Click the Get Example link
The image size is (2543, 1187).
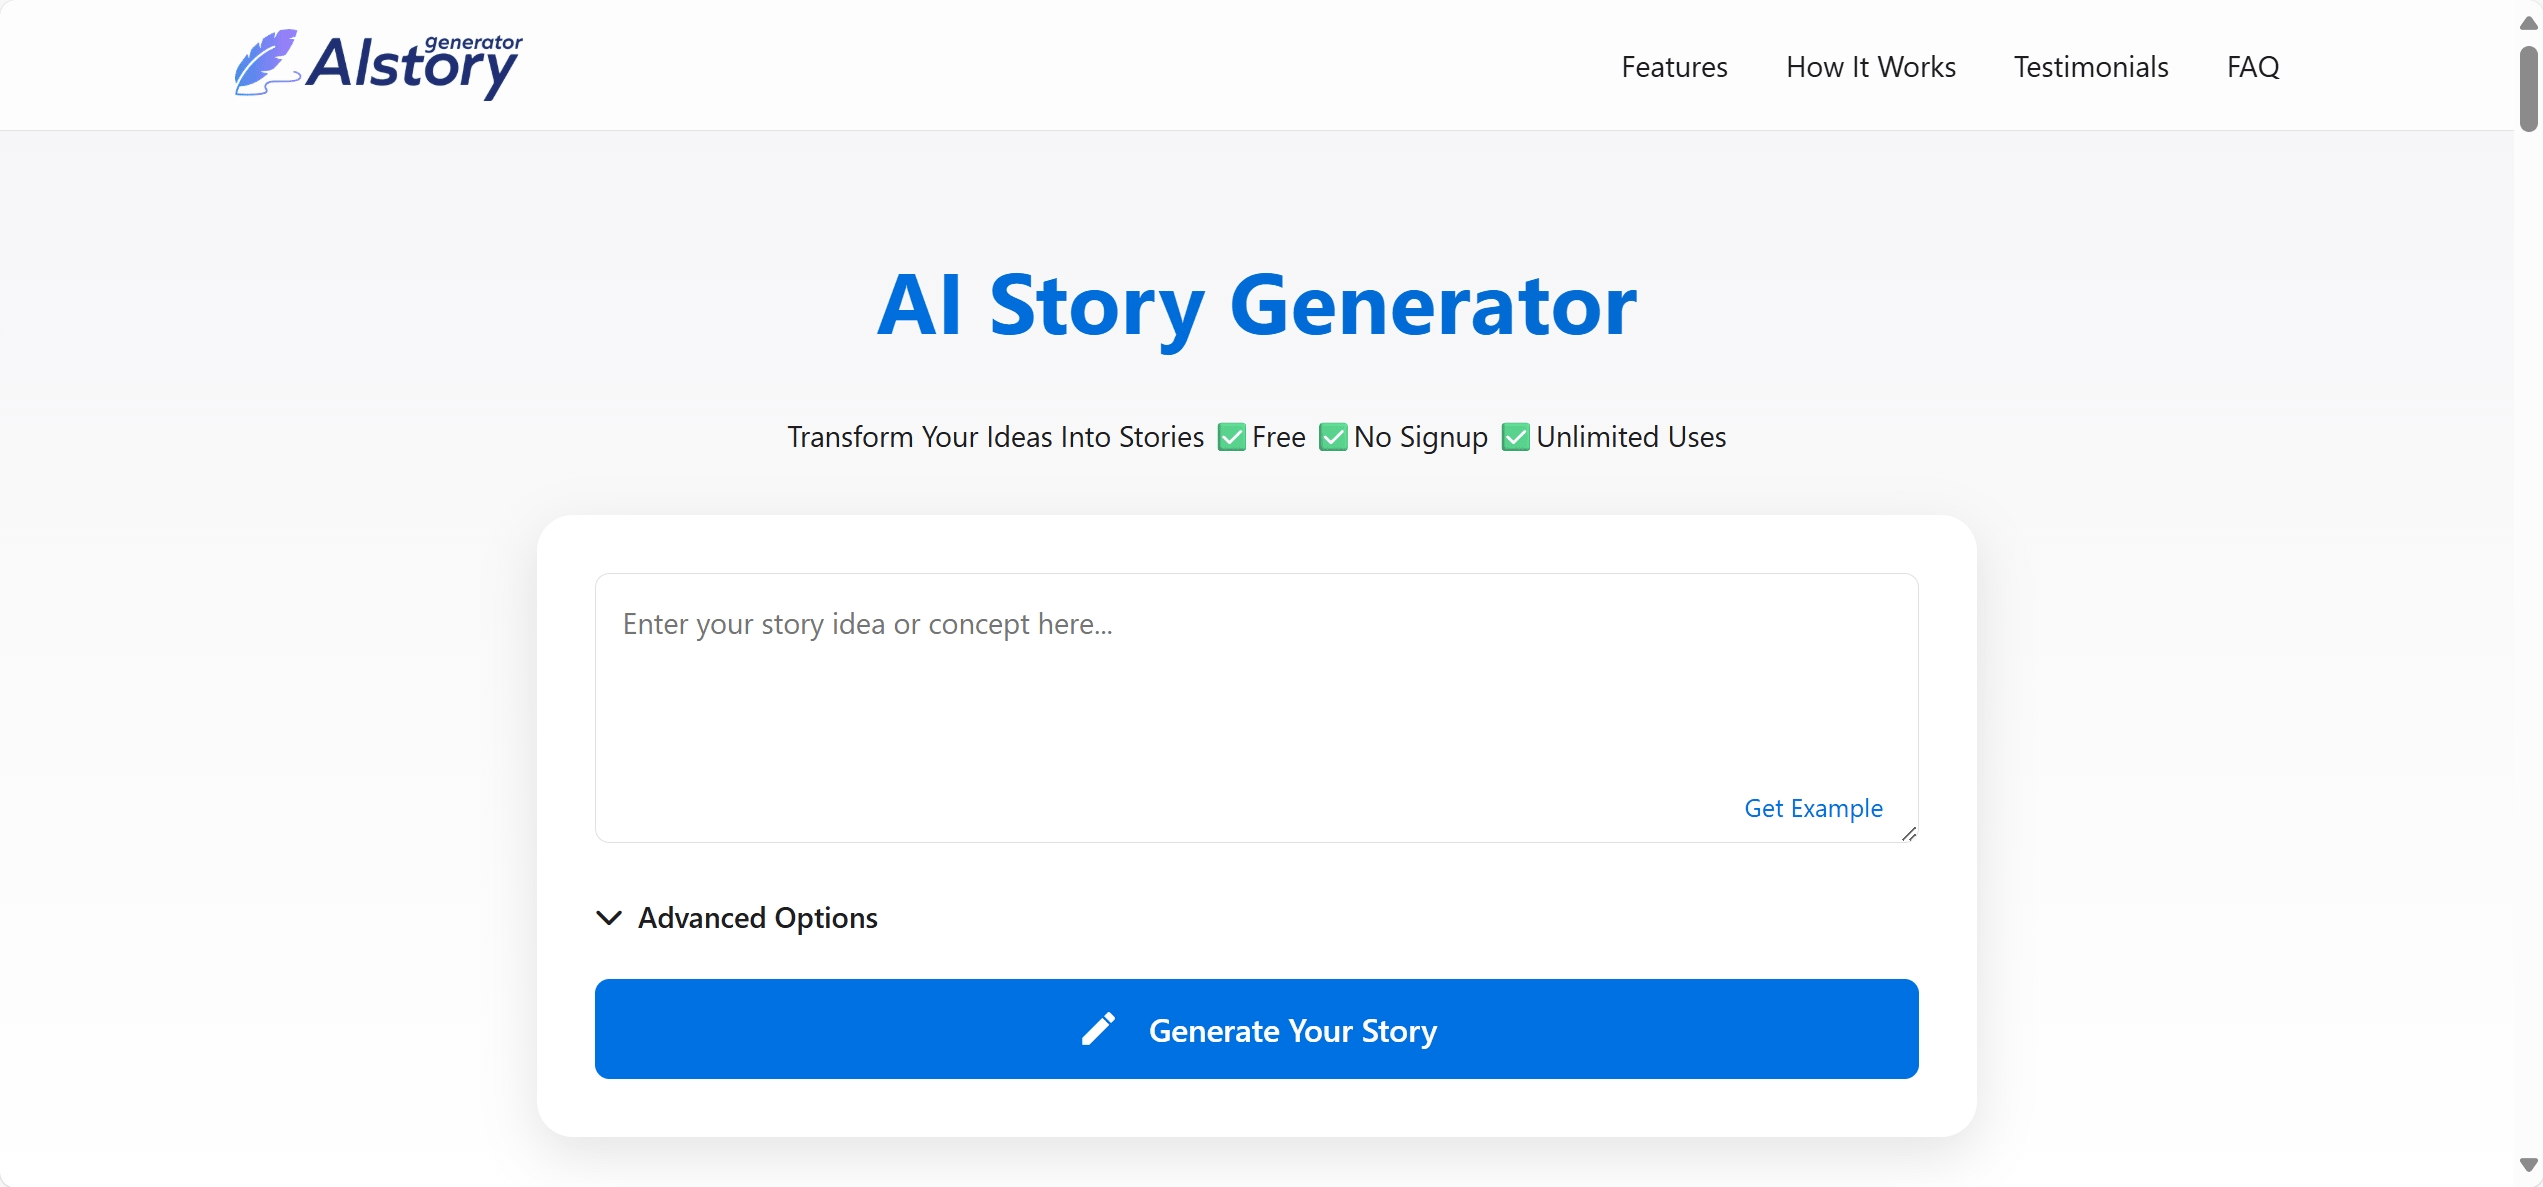1813,808
